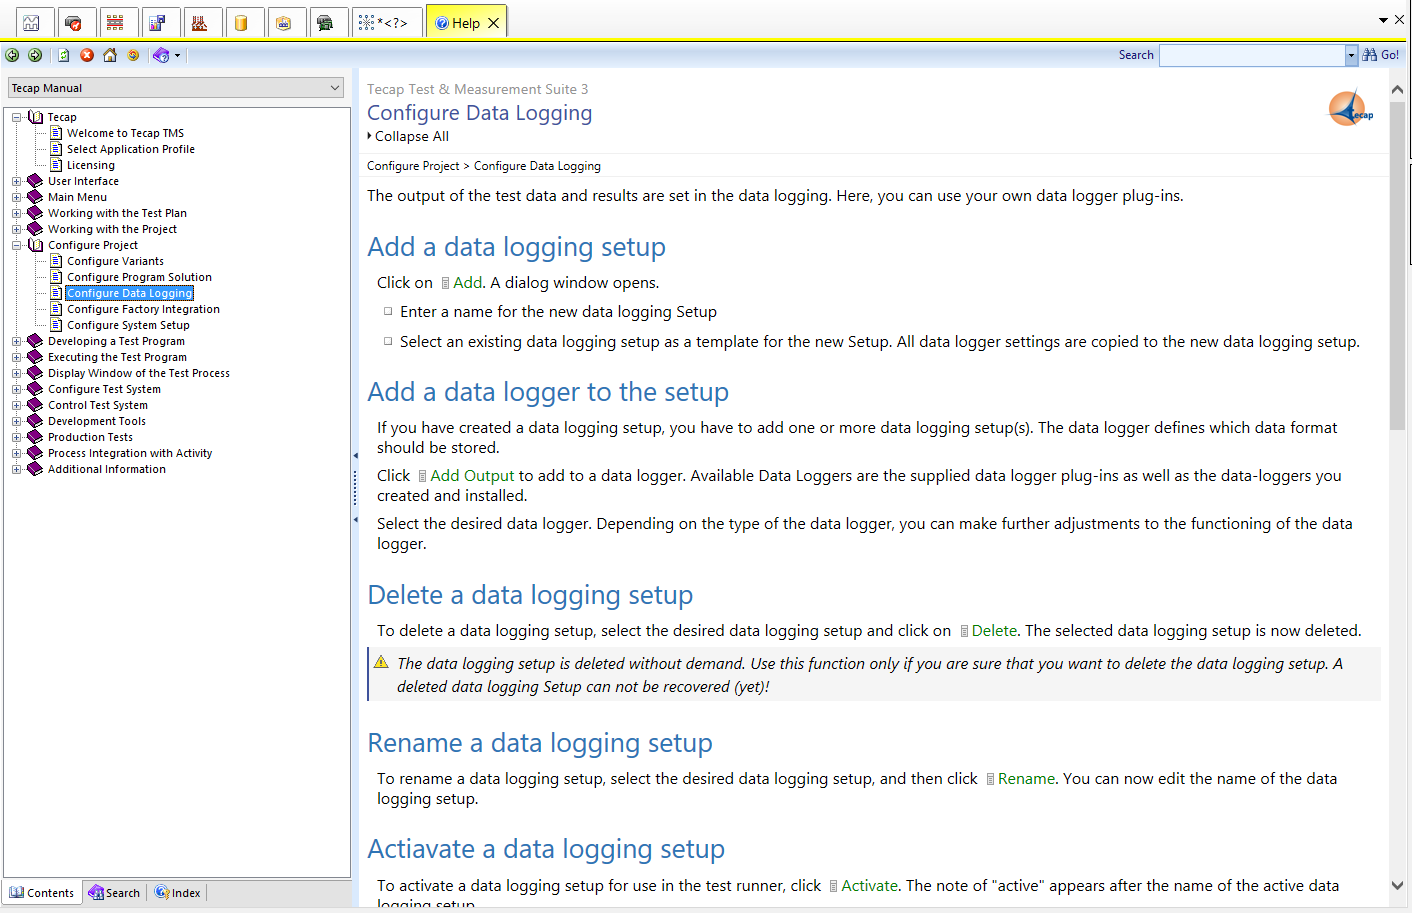Select Control Test System entry
The width and height of the screenshot is (1412, 913).
[x=98, y=405]
